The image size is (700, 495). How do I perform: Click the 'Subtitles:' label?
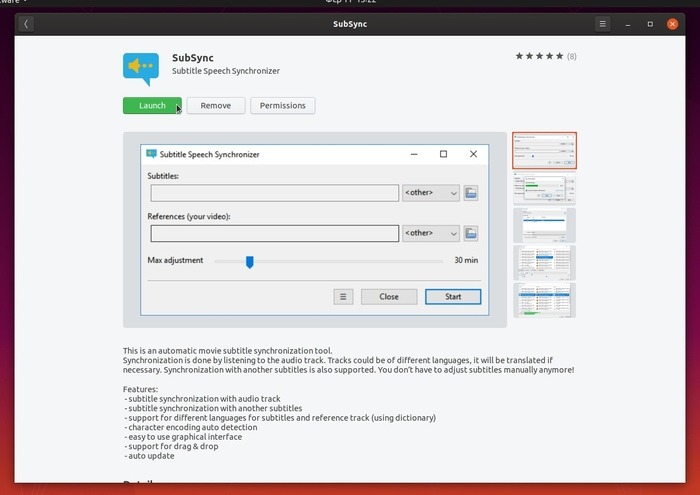click(163, 176)
